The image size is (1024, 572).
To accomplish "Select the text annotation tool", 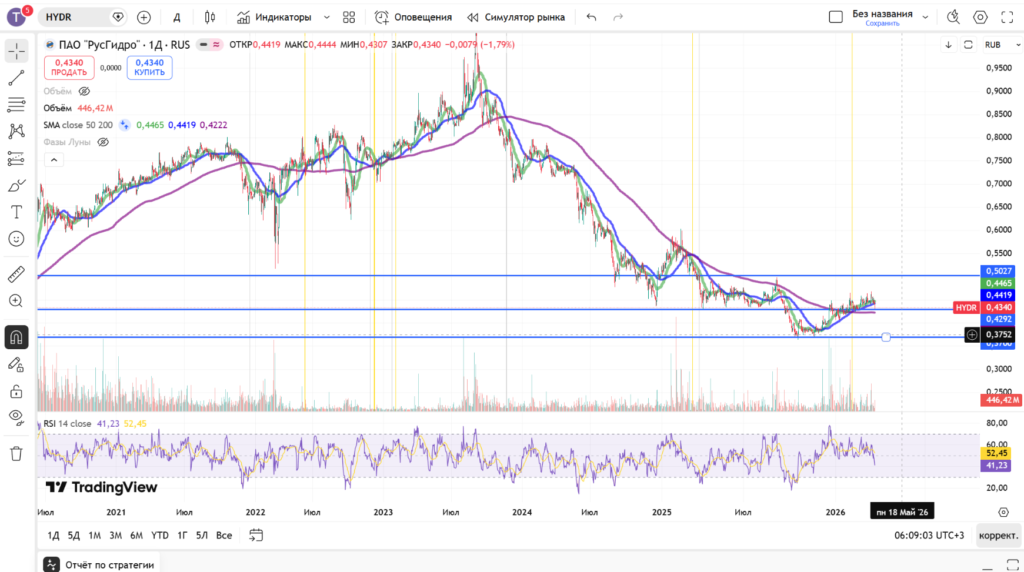I will [x=16, y=212].
